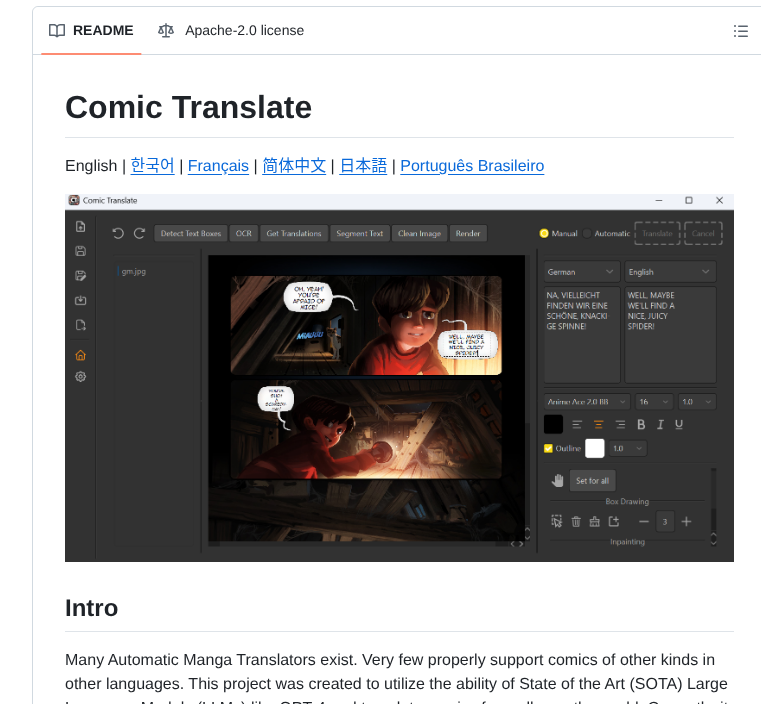The image size is (761, 704).
Task: Open the 简体中文 translation link
Action: 294,165
